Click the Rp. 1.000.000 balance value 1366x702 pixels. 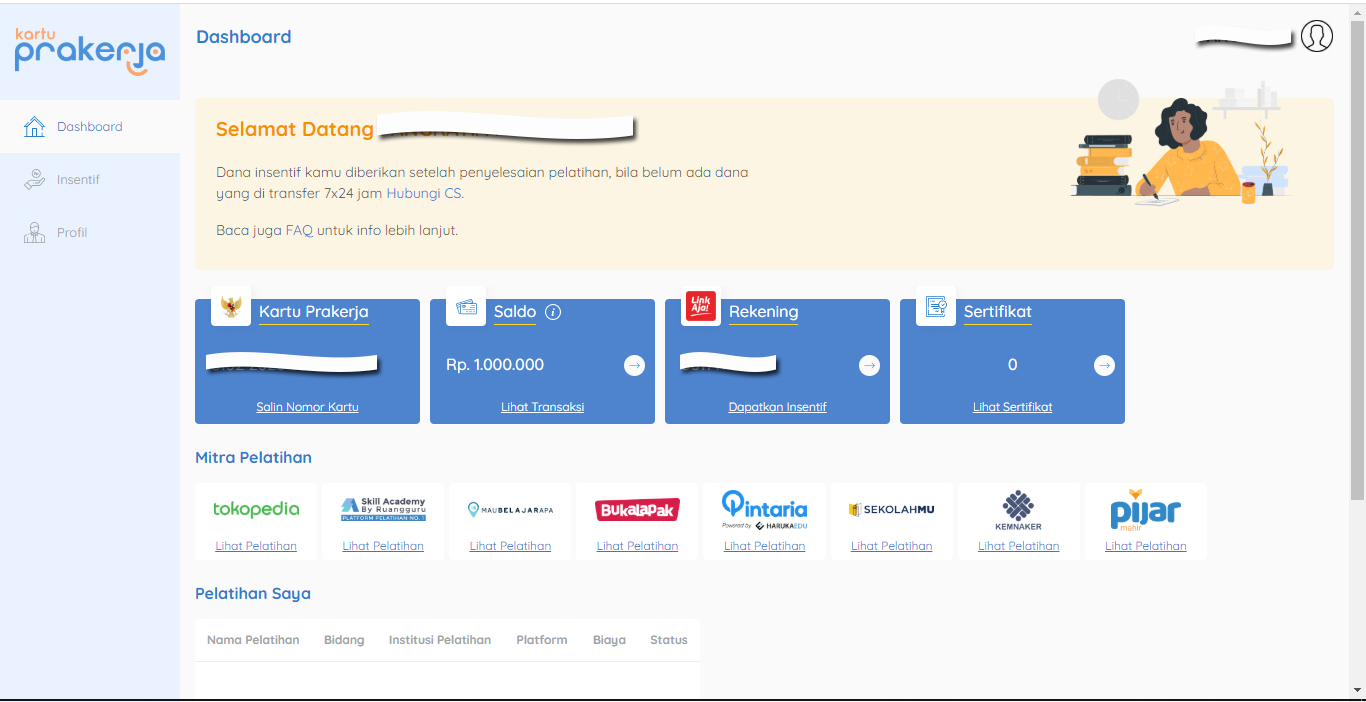click(495, 365)
